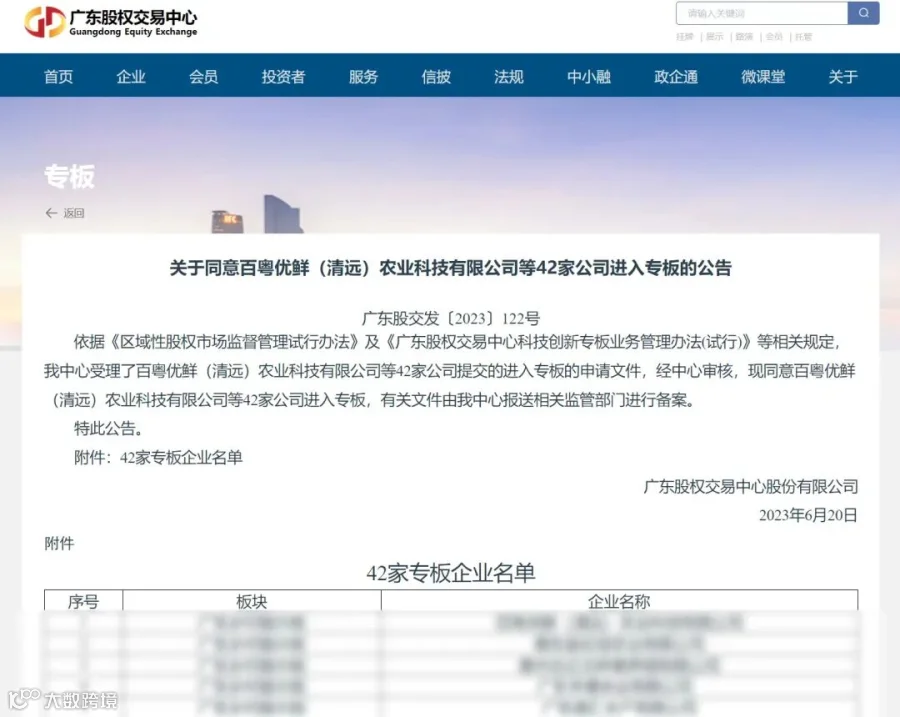The width and height of the screenshot is (900, 717).
Task: Click the line 特此公告。
Action: (108, 428)
